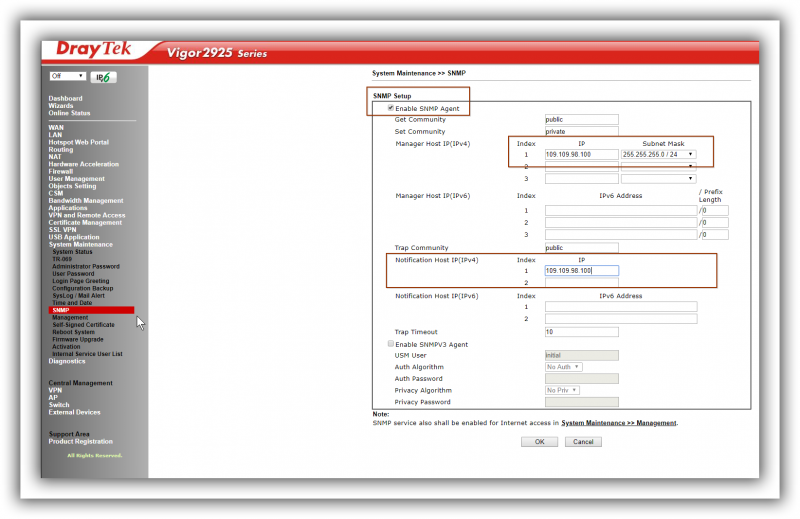Image resolution: width=800 pixels, height=519 pixels.
Task: Open Subnet Mask dropdown for index 1
Action: [x=659, y=154]
